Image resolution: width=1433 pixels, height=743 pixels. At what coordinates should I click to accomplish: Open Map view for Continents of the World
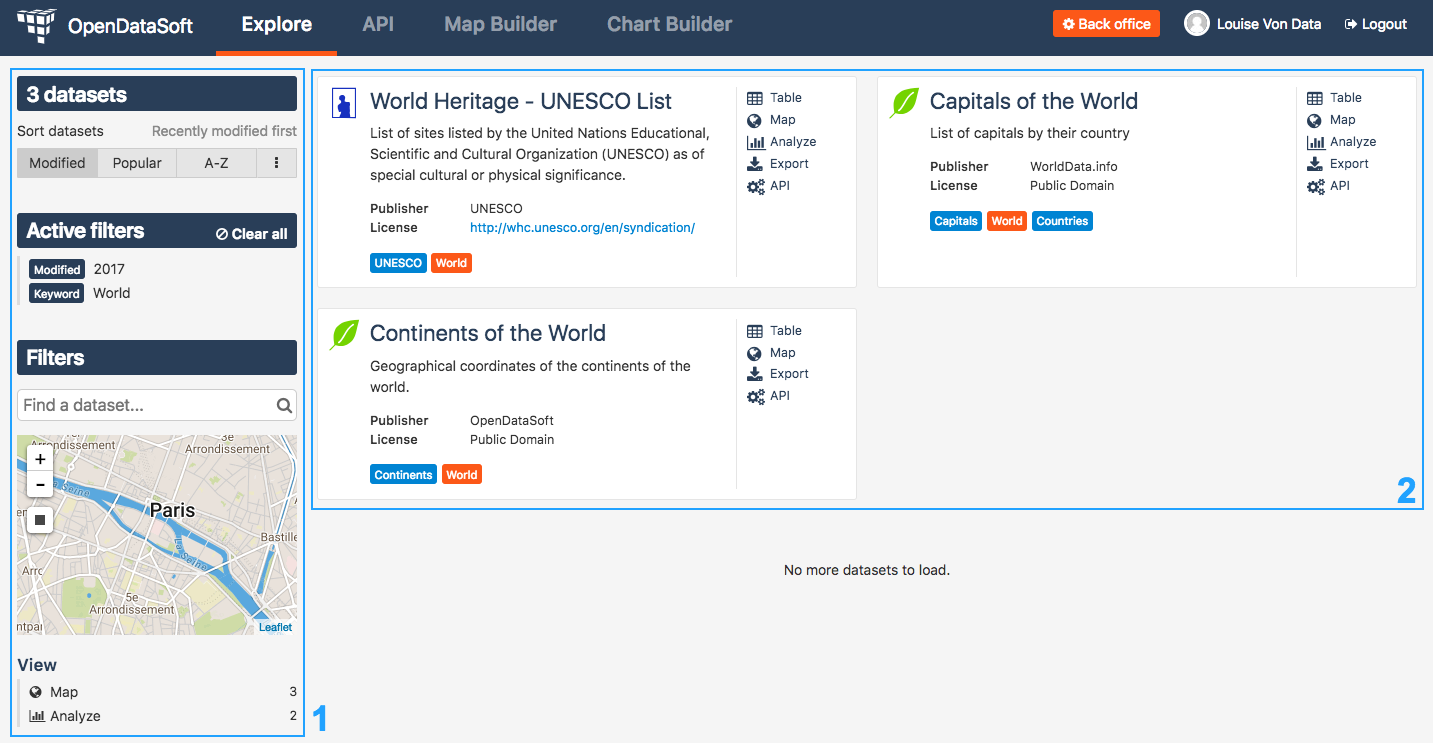(x=771, y=353)
